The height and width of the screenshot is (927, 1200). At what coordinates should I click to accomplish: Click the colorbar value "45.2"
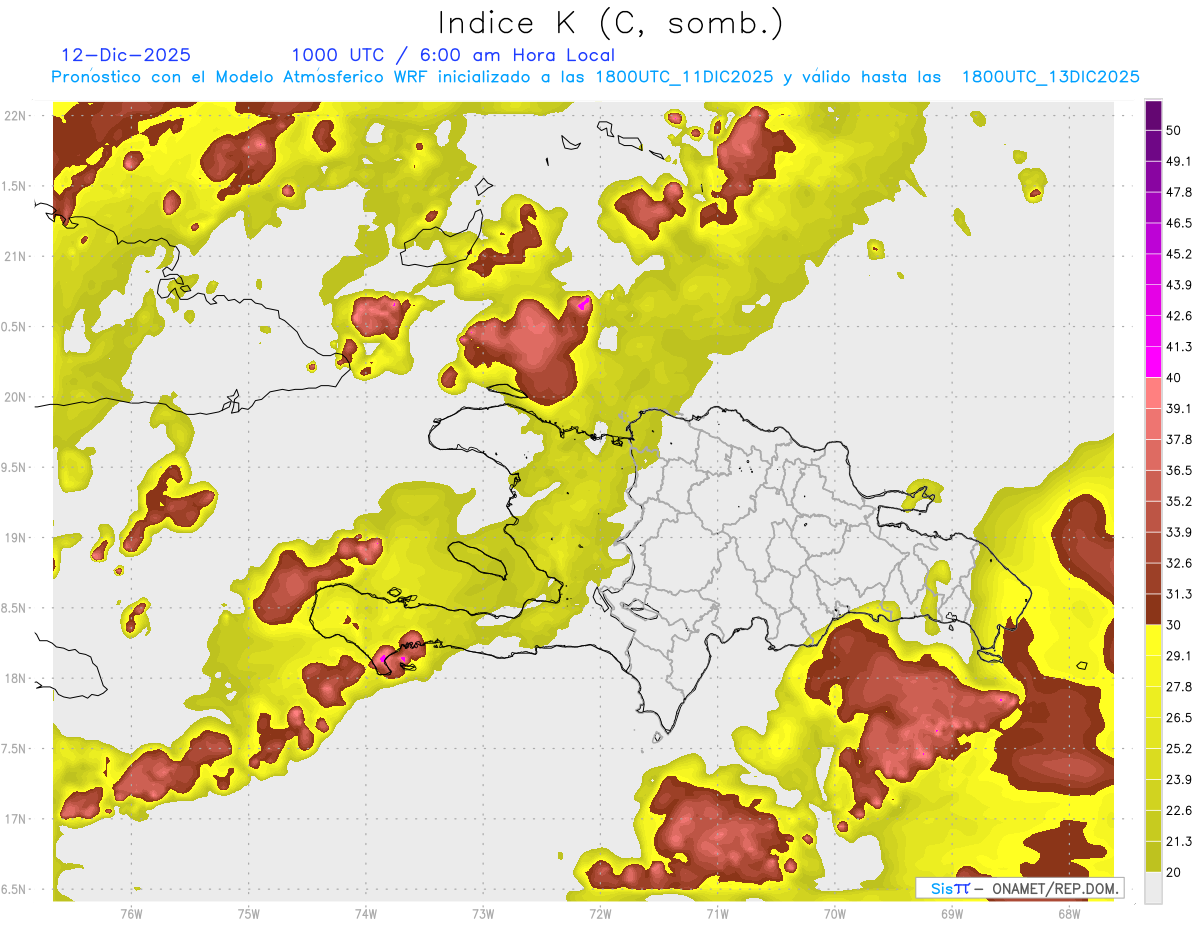pyautogui.click(x=1179, y=254)
